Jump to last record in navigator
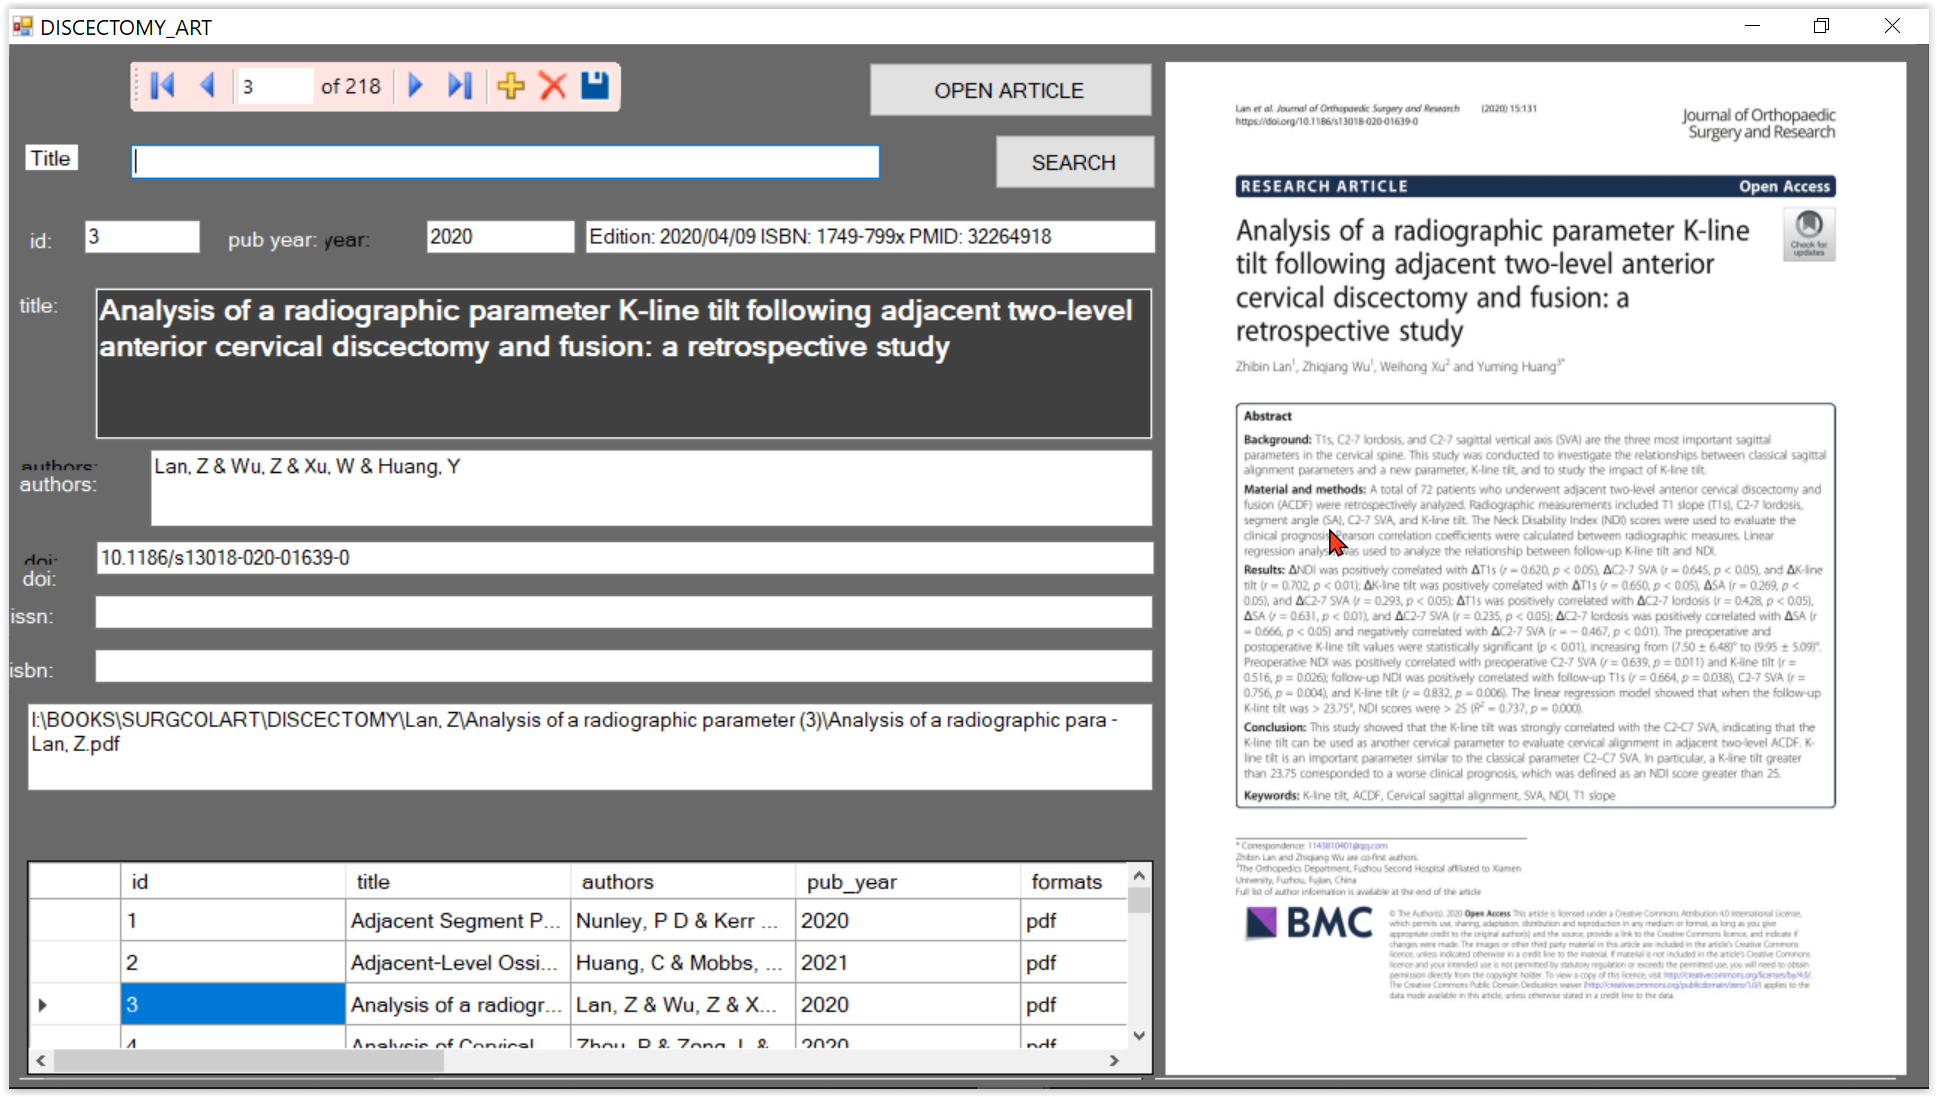The image size is (1937, 1097). tap(459, 86)
